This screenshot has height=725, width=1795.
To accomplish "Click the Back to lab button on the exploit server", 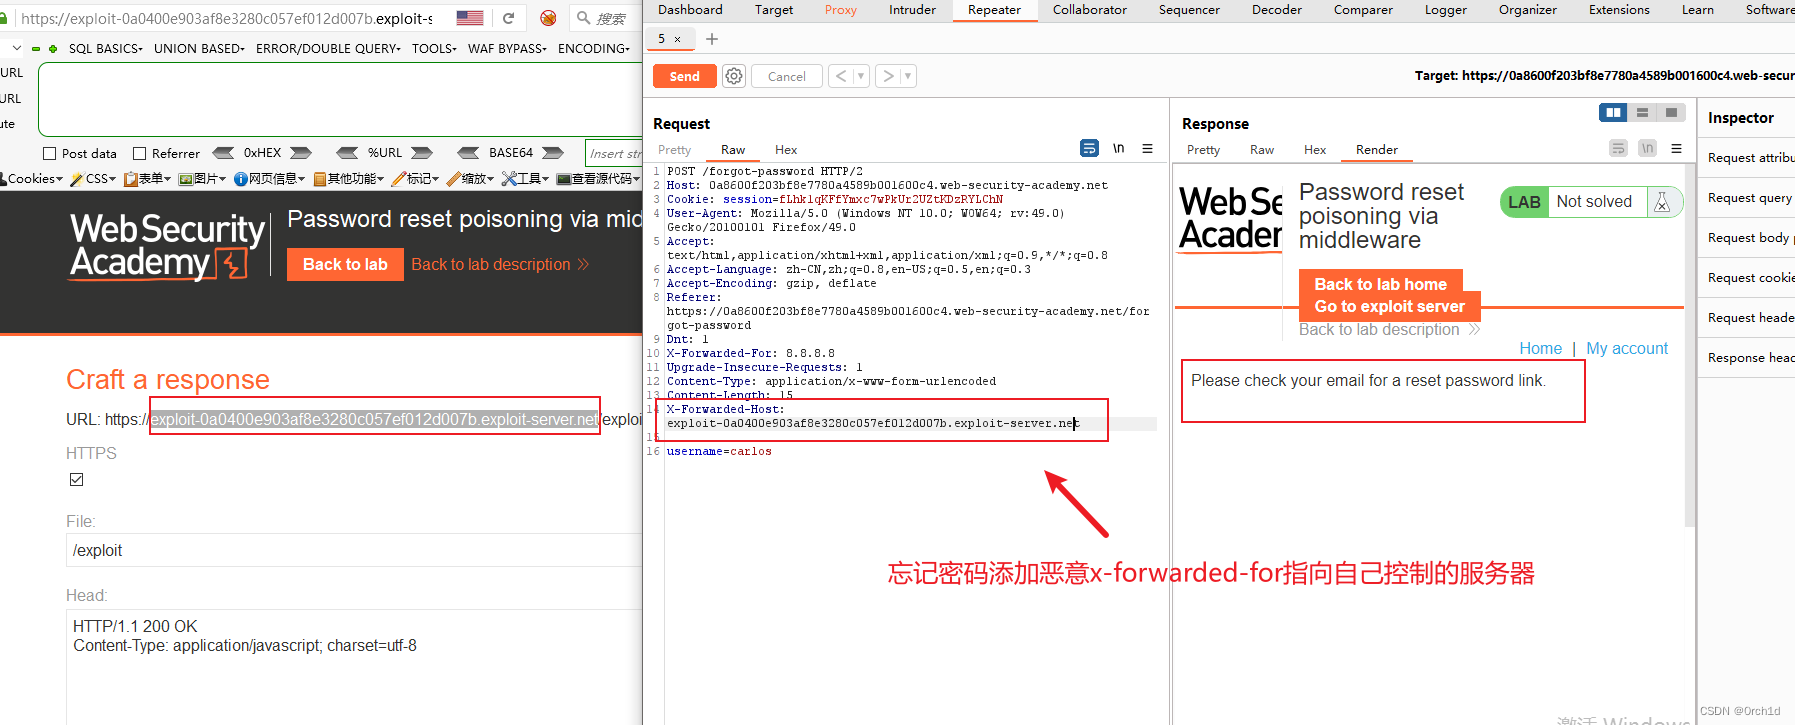I will 345,264.
